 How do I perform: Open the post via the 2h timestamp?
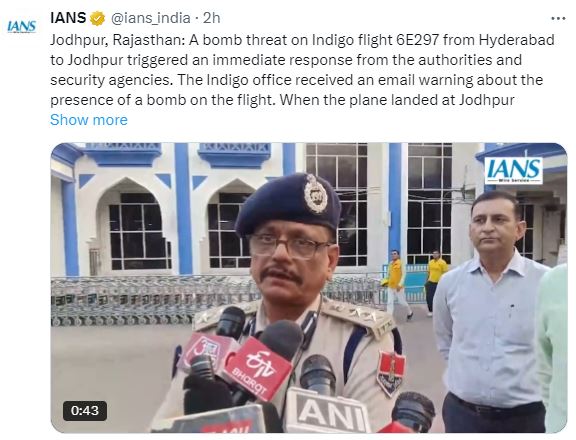(212, 18)
